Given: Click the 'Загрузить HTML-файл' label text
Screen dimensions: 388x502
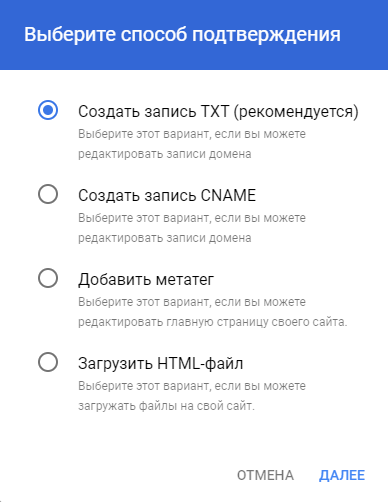Looking at the screenshot, I should 161,363.
